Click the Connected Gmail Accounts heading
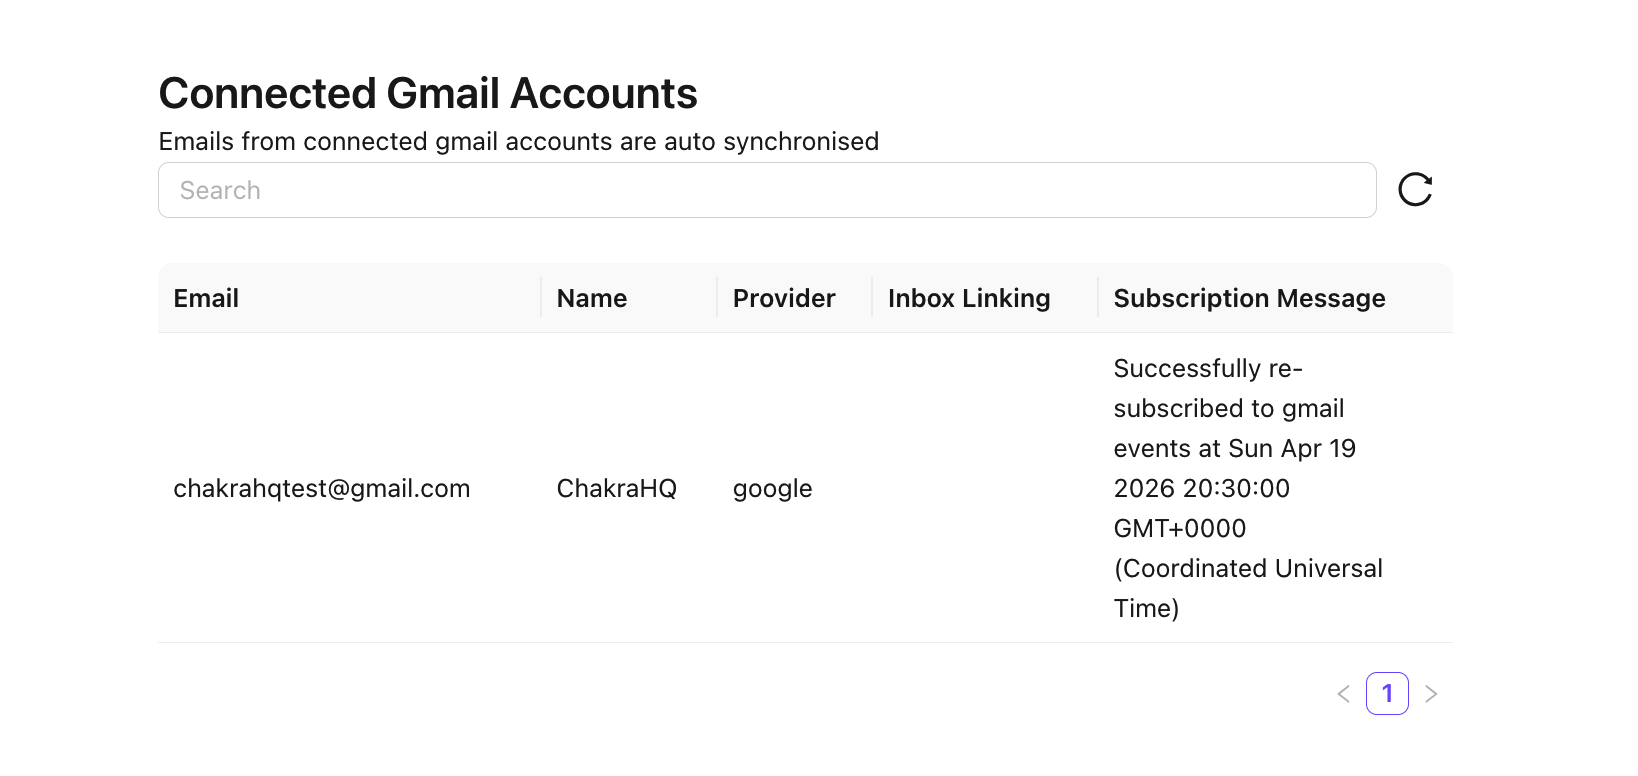1638x776 pixels. tap(428, 94)
